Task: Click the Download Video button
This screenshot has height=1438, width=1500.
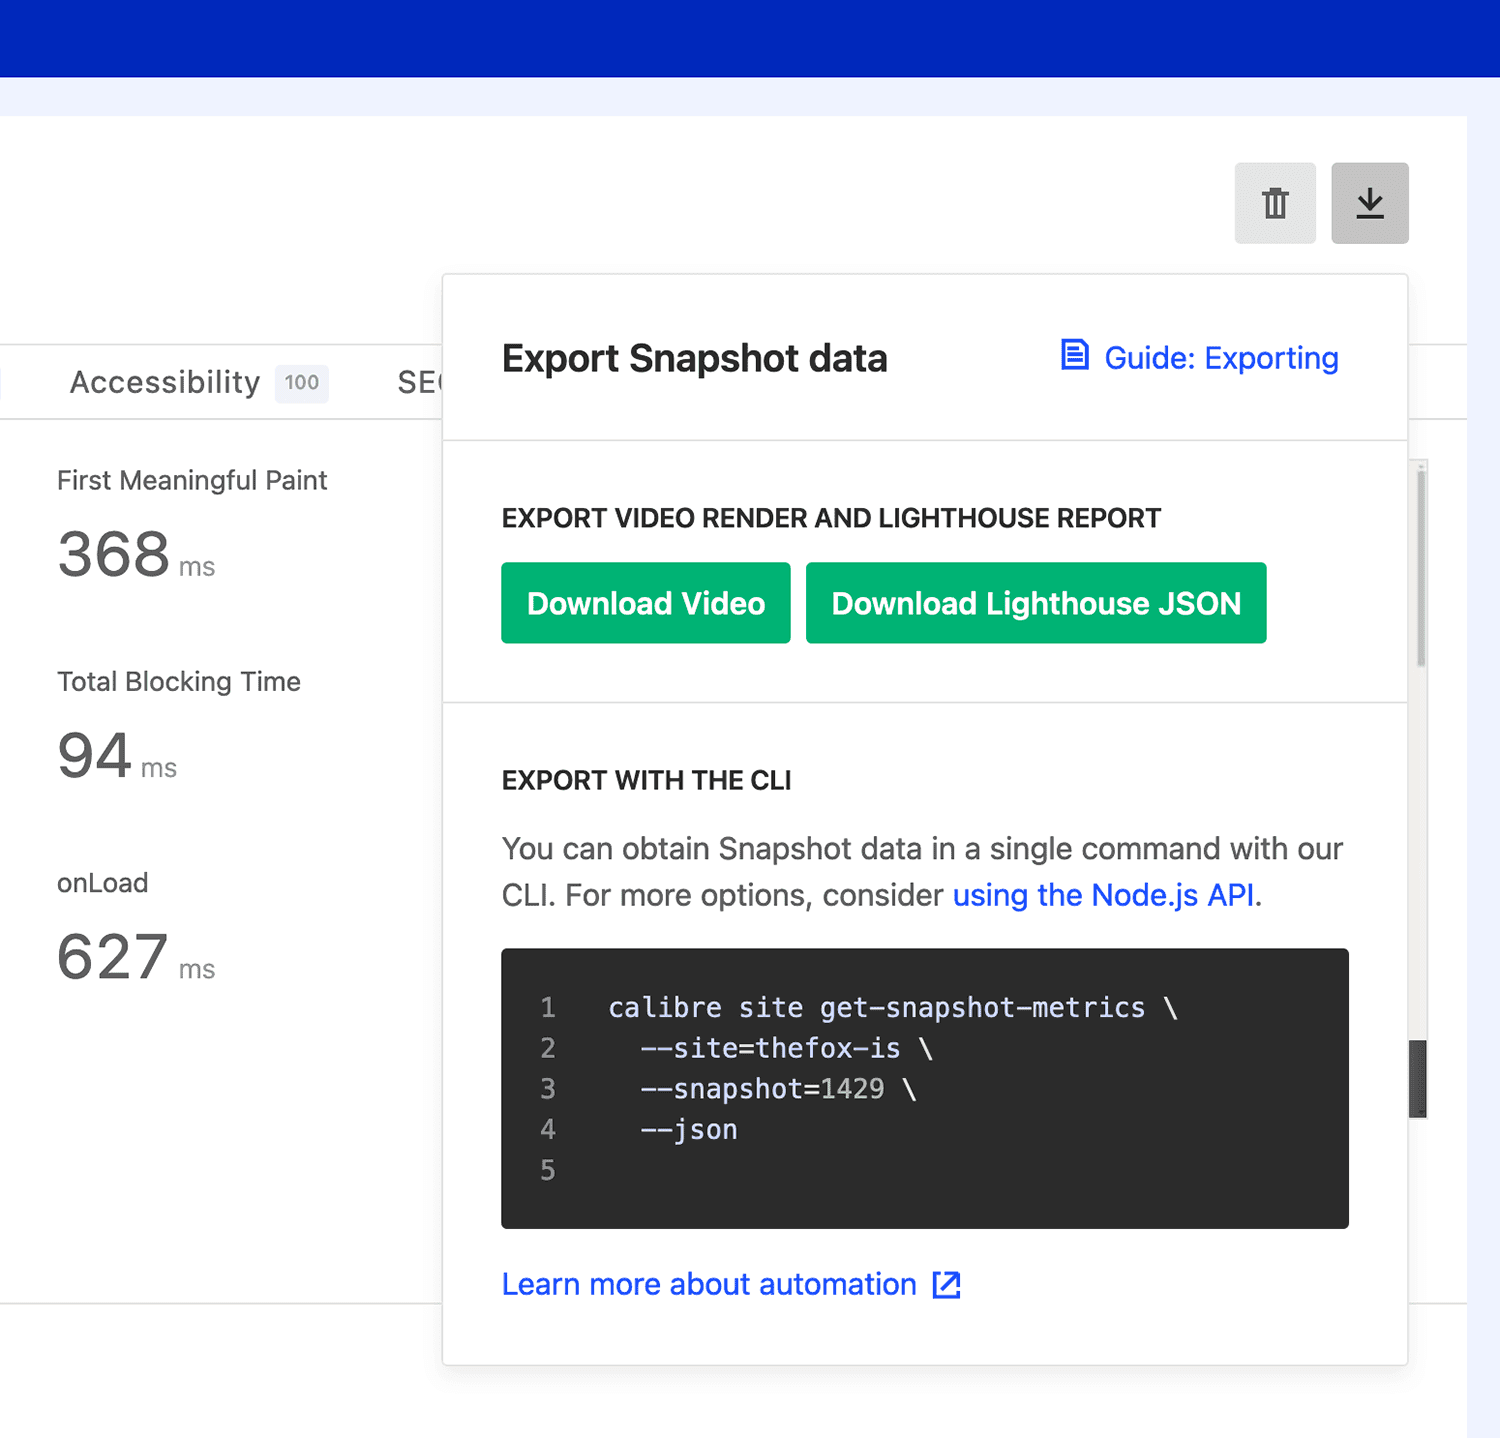Action: pyautogui.click(x=645, y=603)
